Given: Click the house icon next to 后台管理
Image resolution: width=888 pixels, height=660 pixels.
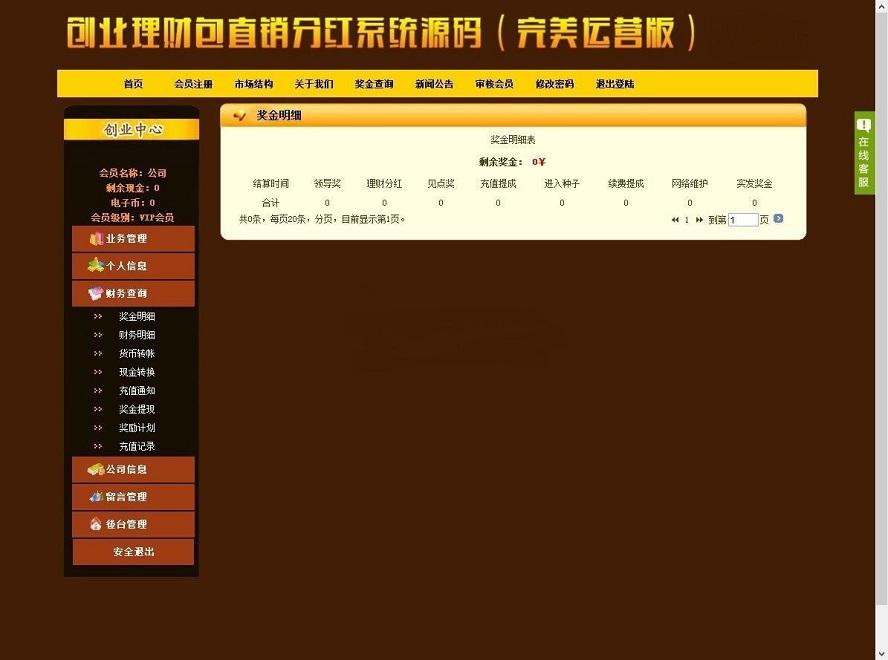Looking at the screenshot, I should pyautogui.click(x=96, y=523).
